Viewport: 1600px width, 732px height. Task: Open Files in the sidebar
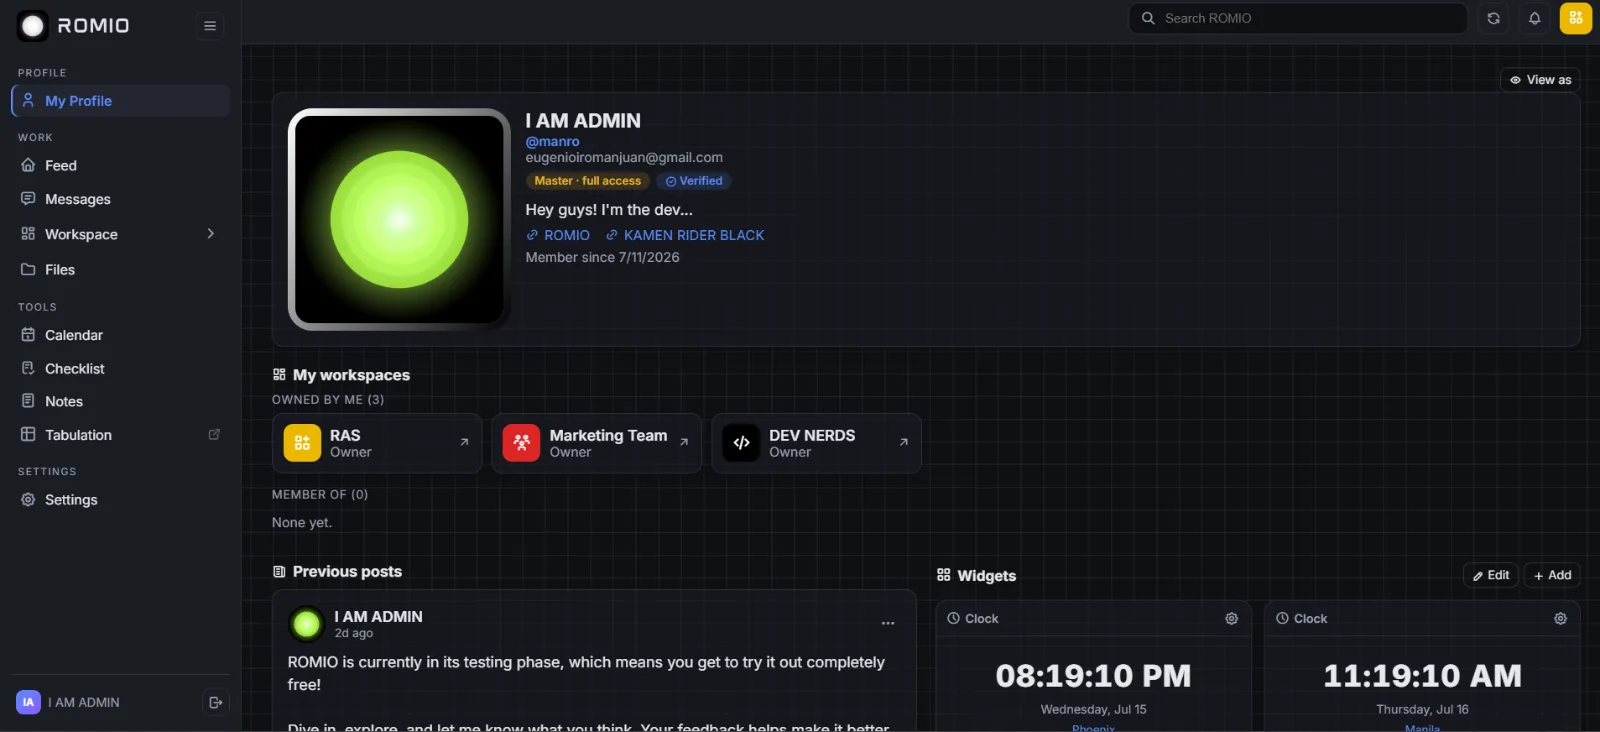(x=121, y=270)
